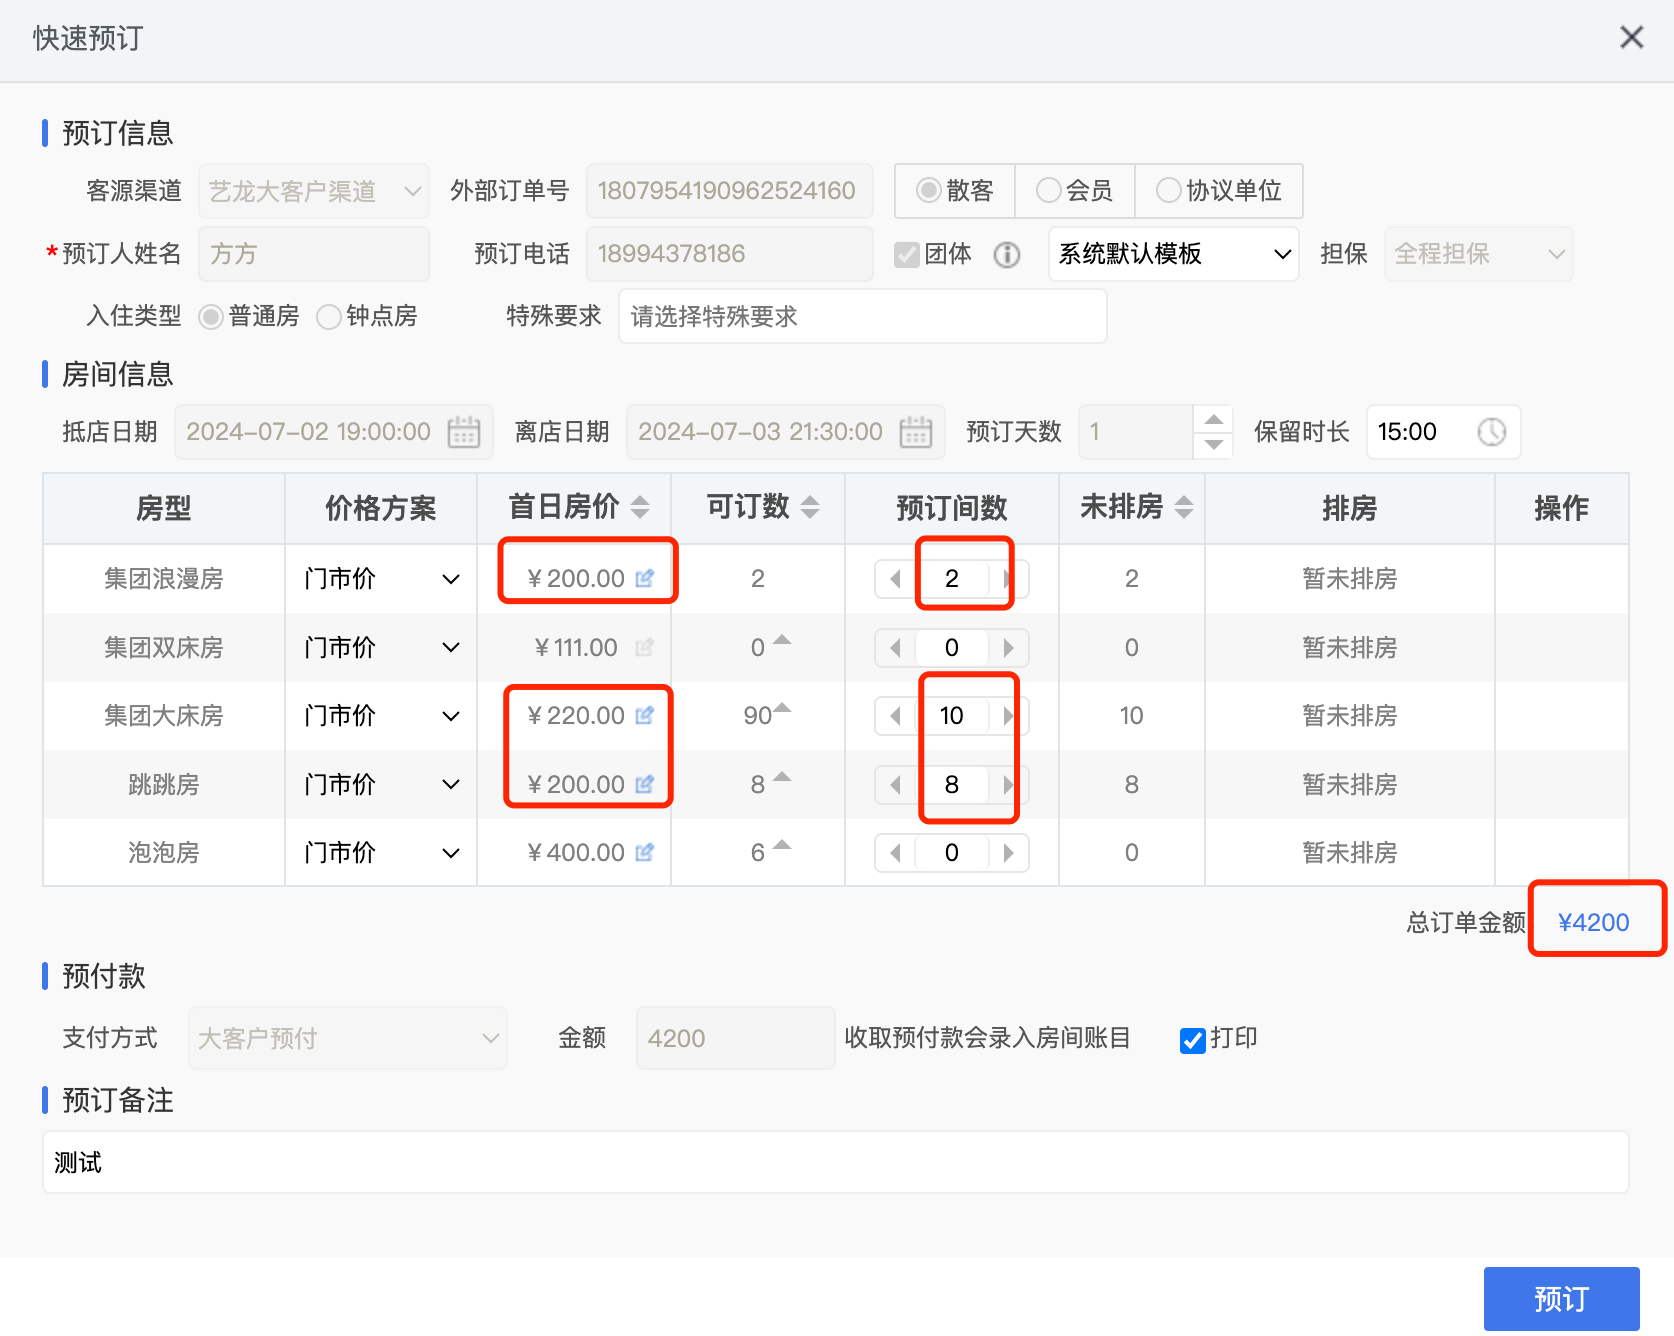Image resolution: width=1674 pixels, height=1336 pixels.
Task: Open price plan dropdown for 集团双床房
Action: [x=381, y=647]
